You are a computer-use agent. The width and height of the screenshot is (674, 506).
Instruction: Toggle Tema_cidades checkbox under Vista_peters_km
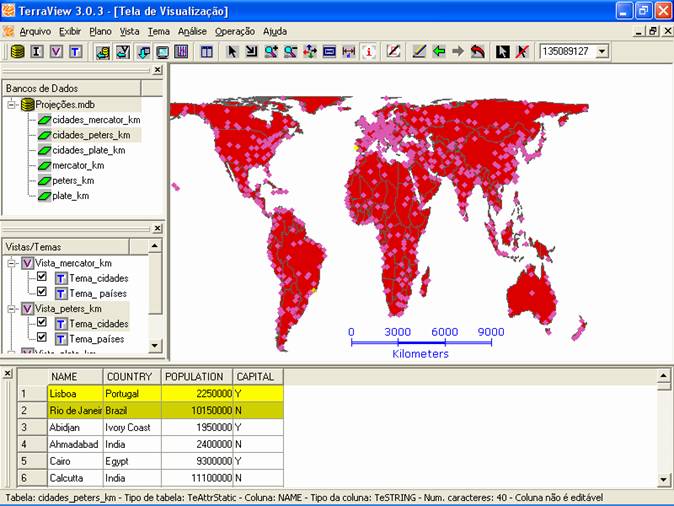[42, 322]
